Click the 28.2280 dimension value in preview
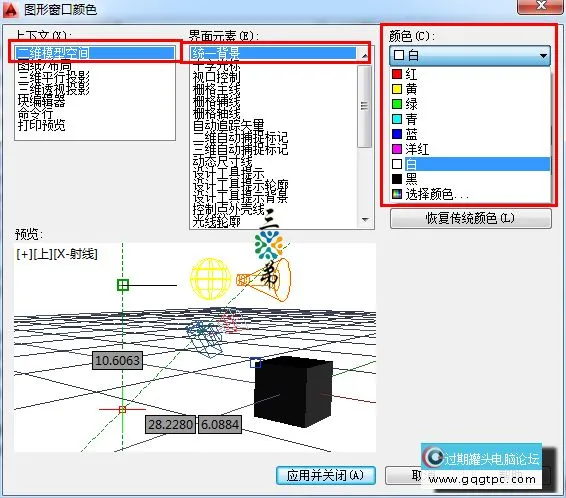The width and height of the screenshot is (566, 498). pos(170,424)
